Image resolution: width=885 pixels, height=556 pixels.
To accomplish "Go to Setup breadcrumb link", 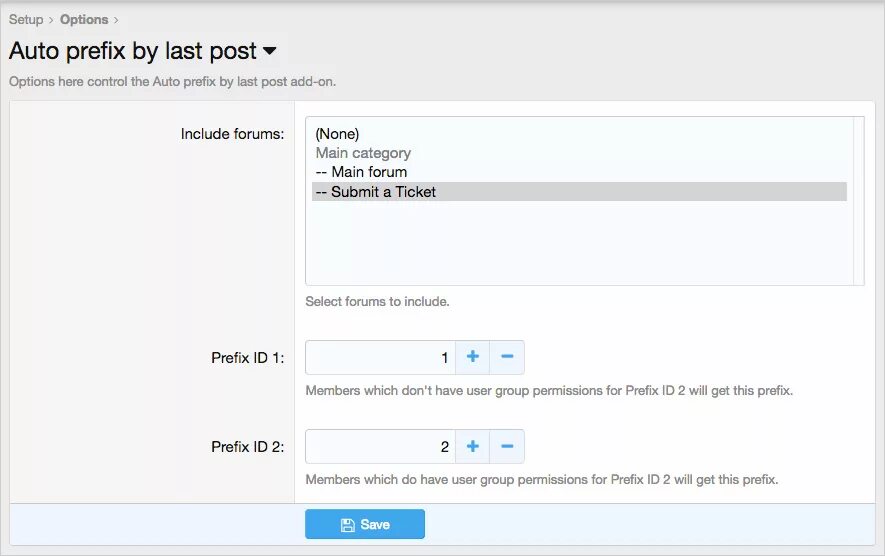I will 26,19.
